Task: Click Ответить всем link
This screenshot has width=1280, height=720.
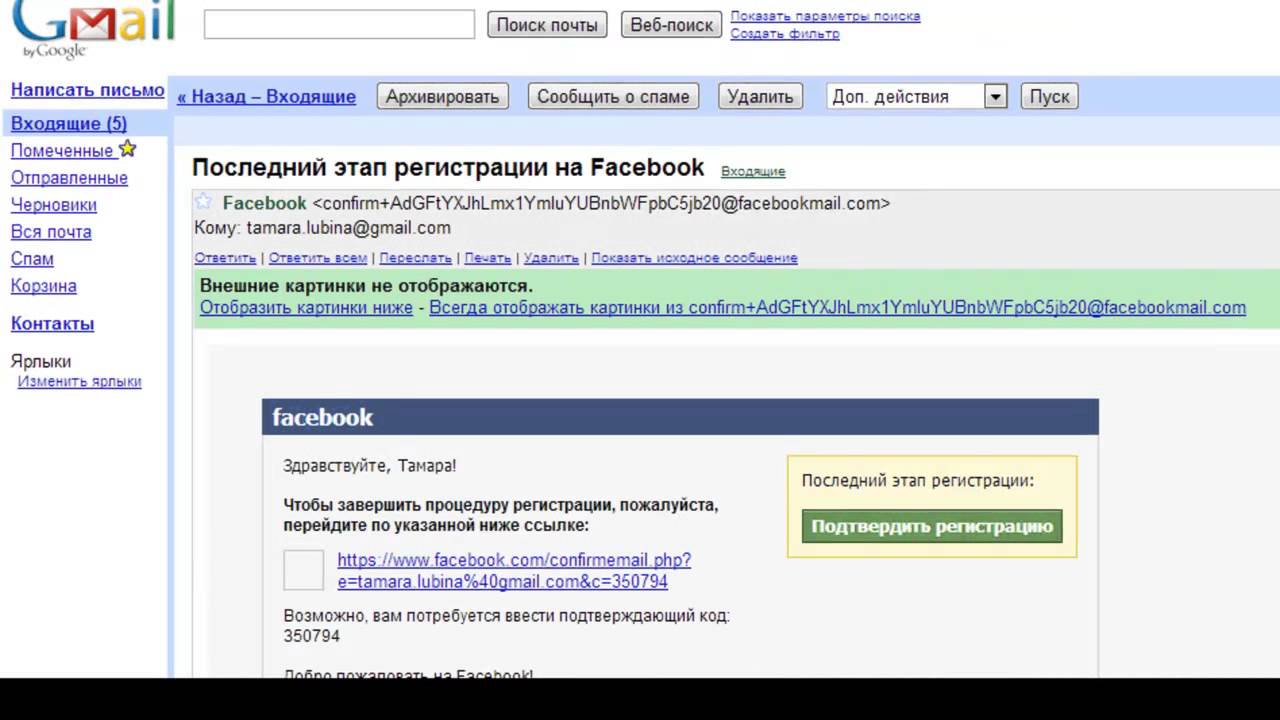Action: pyautogui.click(x=318, y=258)
